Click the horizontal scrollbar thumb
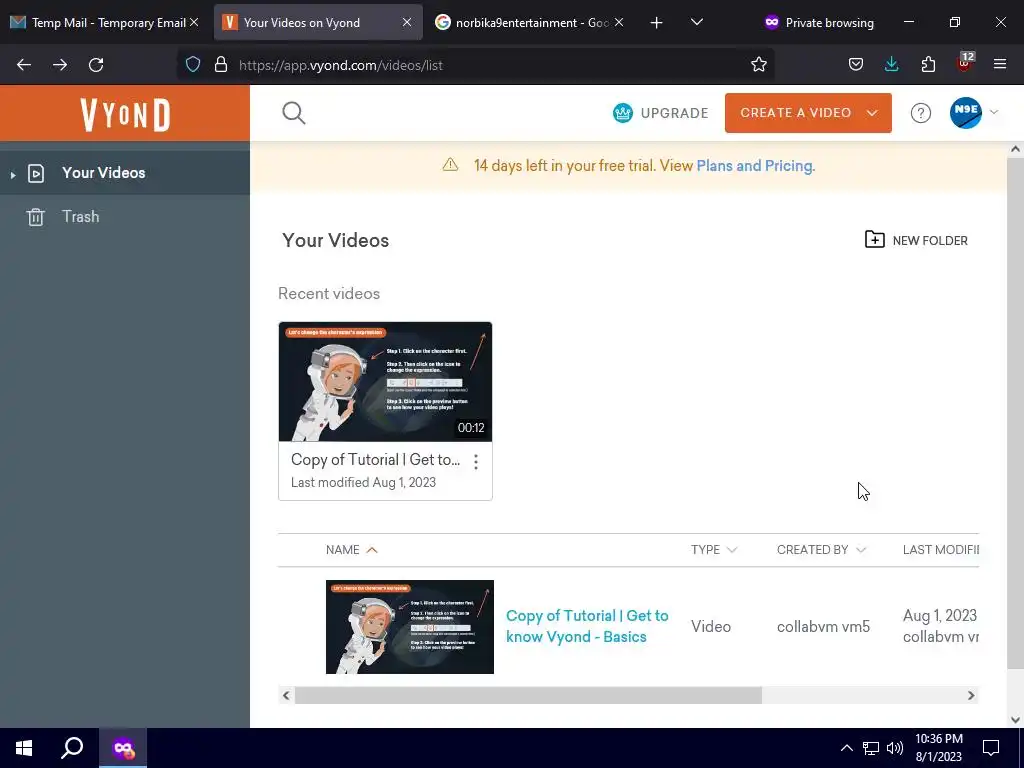 (528, 696)
